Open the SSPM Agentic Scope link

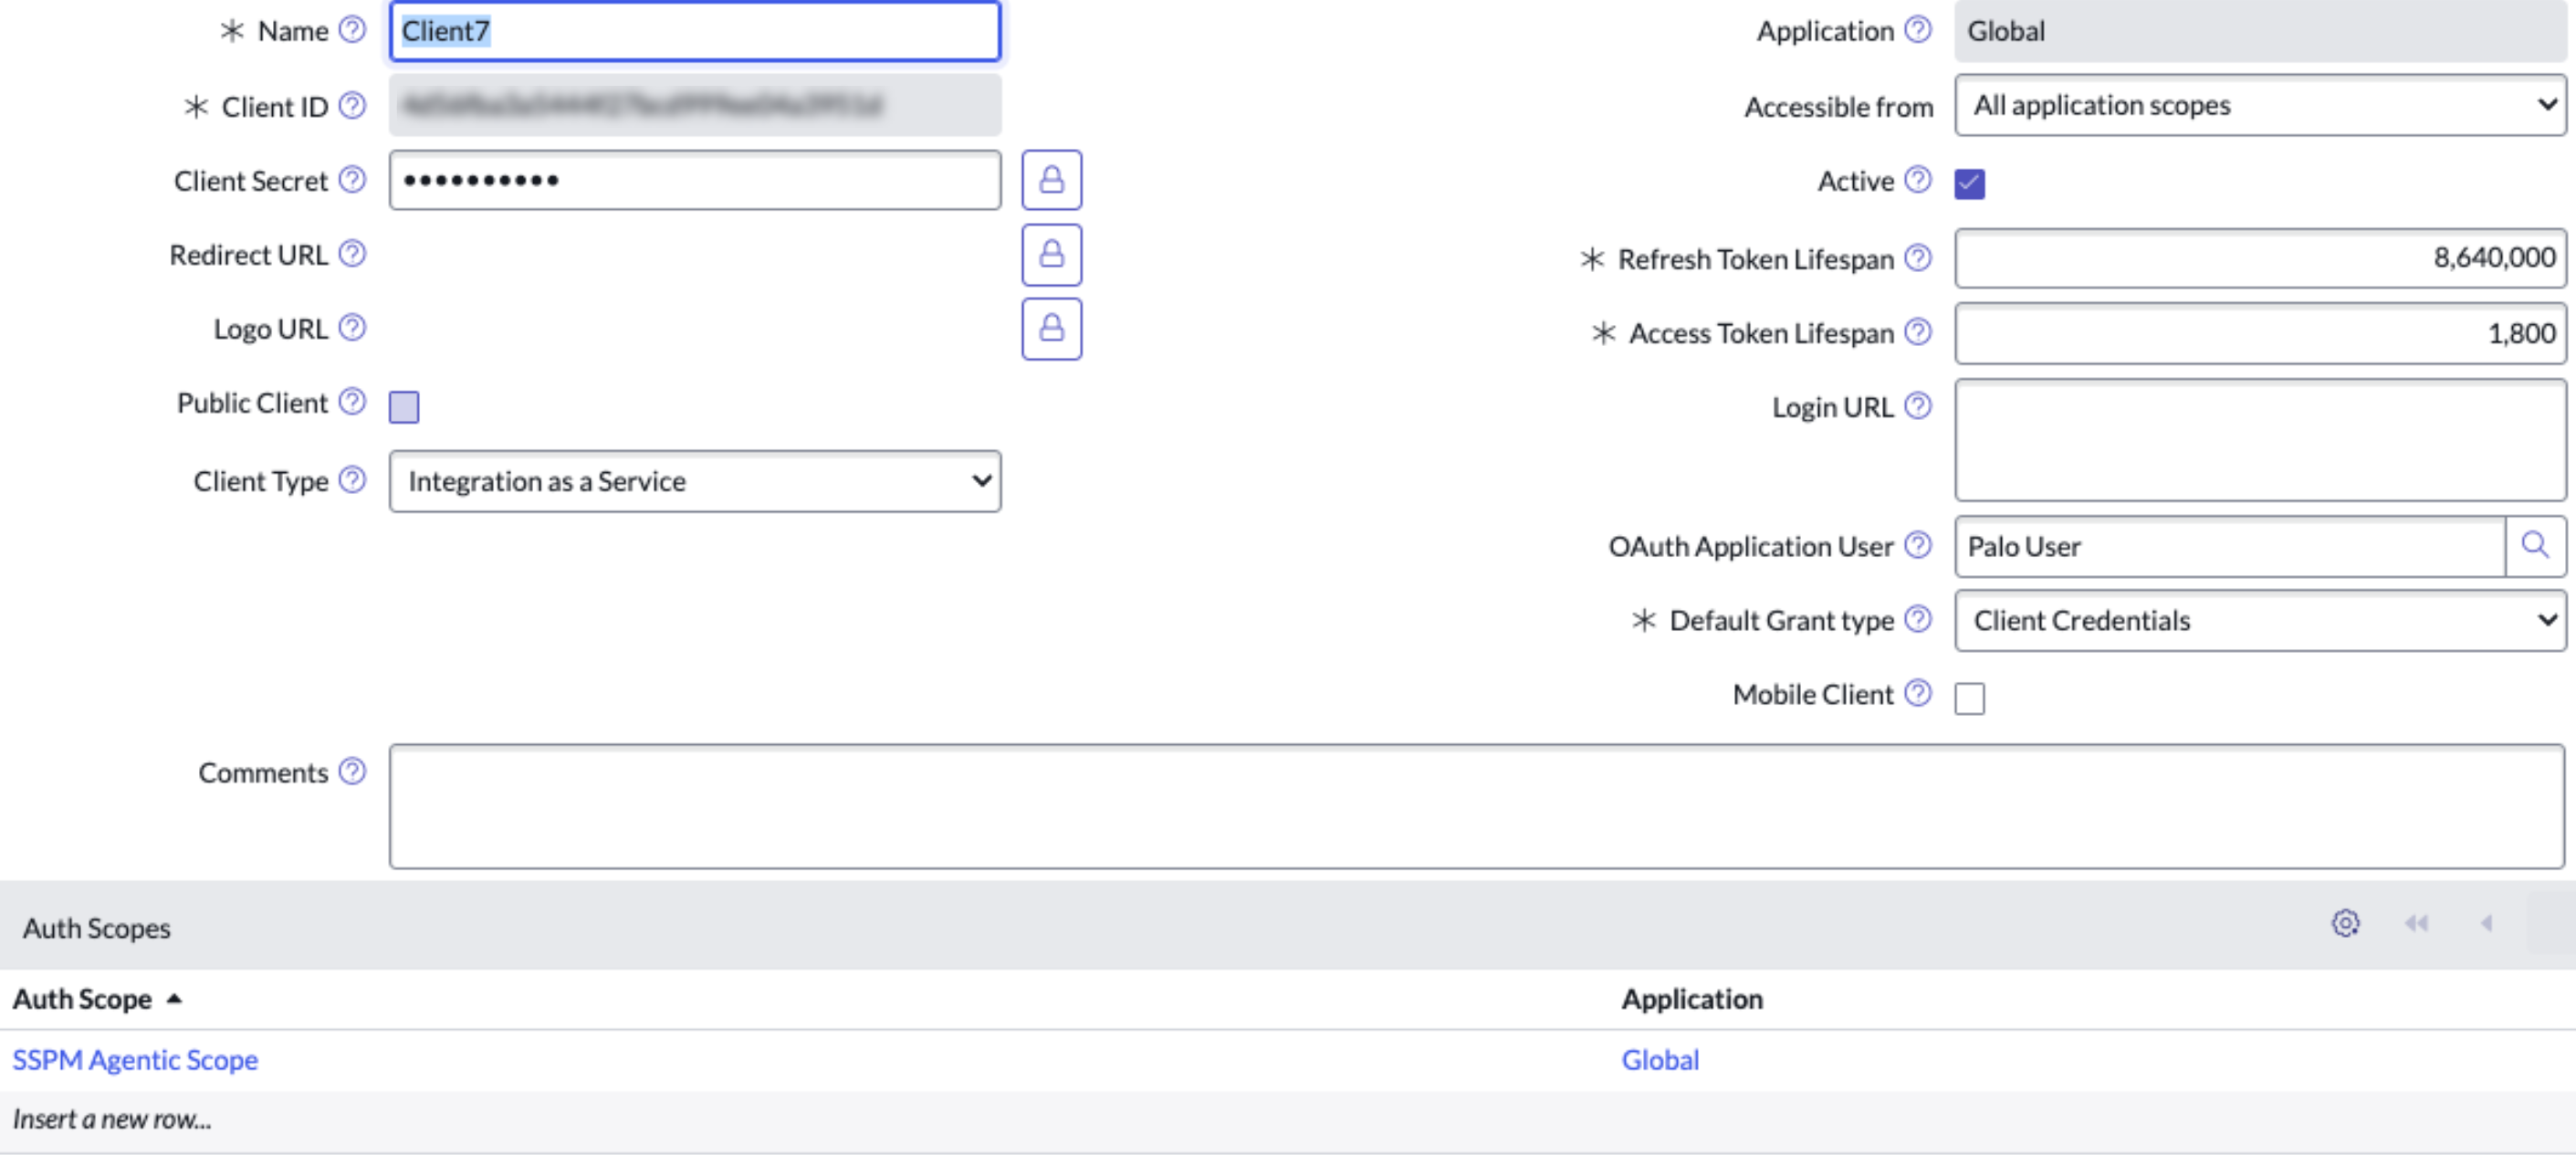(135, 1059)
